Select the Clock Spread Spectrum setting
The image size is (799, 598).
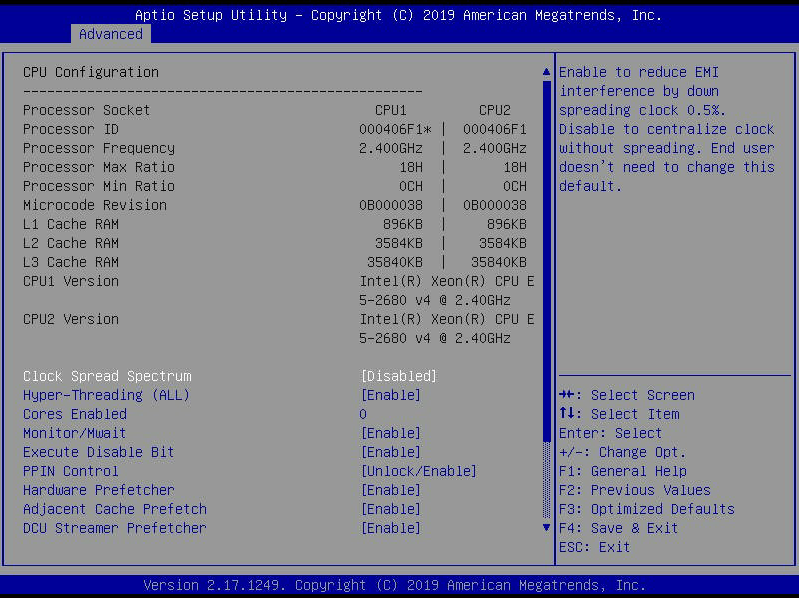107,376
